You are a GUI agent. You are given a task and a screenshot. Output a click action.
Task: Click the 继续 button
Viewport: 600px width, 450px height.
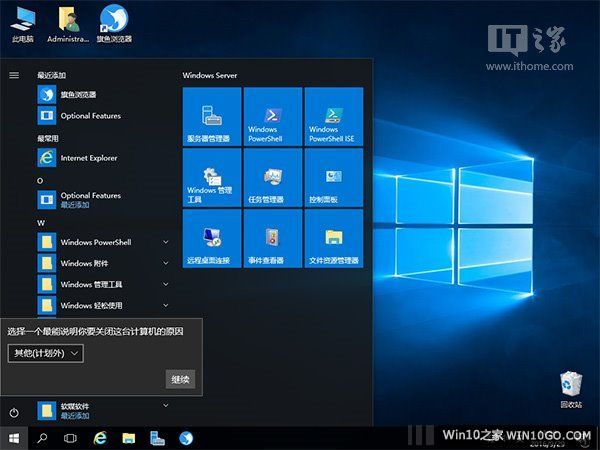pyautogui.click(x=180, y=379)
